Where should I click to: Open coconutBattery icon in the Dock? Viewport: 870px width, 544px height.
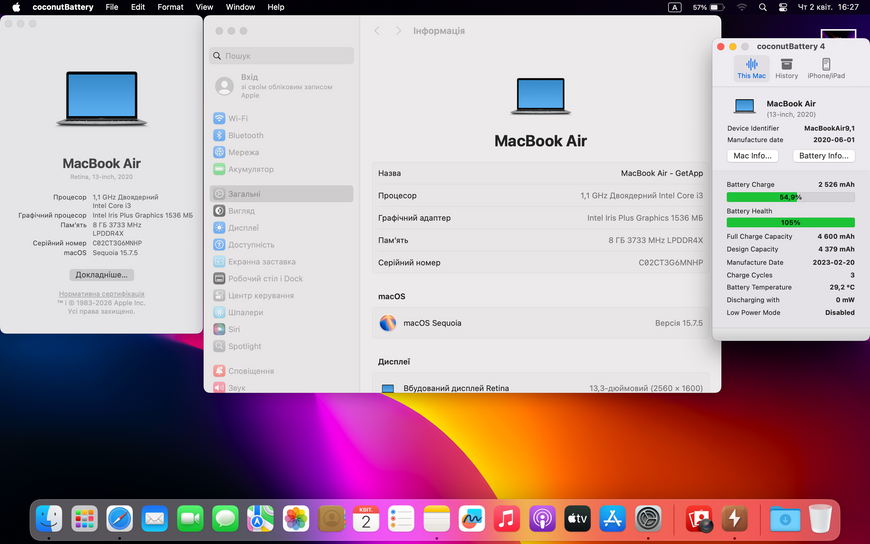[x=735, y=518]
